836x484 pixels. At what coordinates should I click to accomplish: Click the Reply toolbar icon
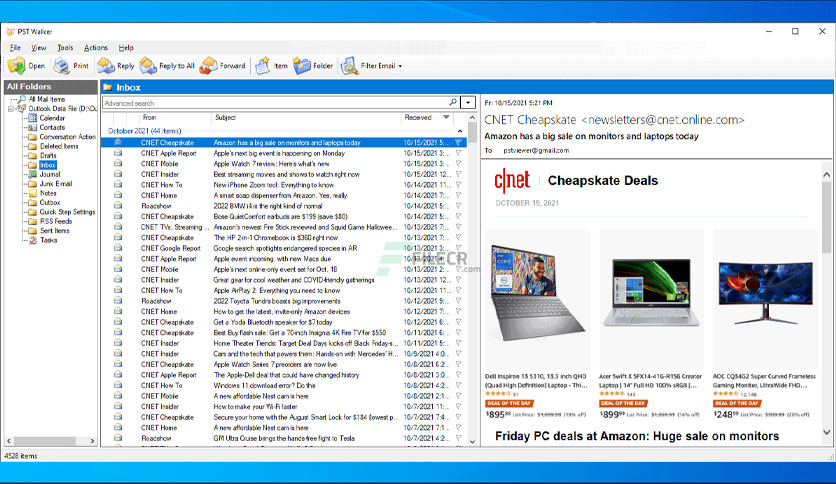106,66
